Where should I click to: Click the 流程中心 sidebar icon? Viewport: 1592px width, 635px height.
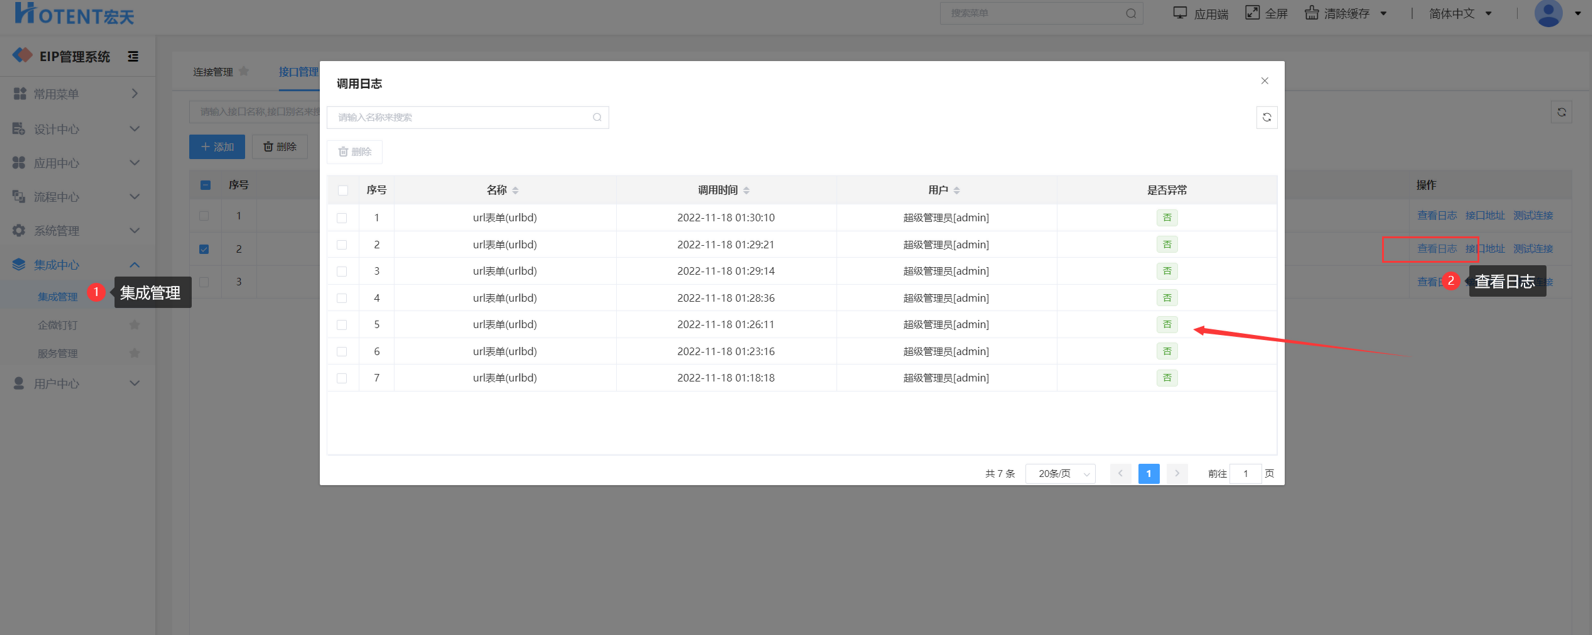click(19, 197)
